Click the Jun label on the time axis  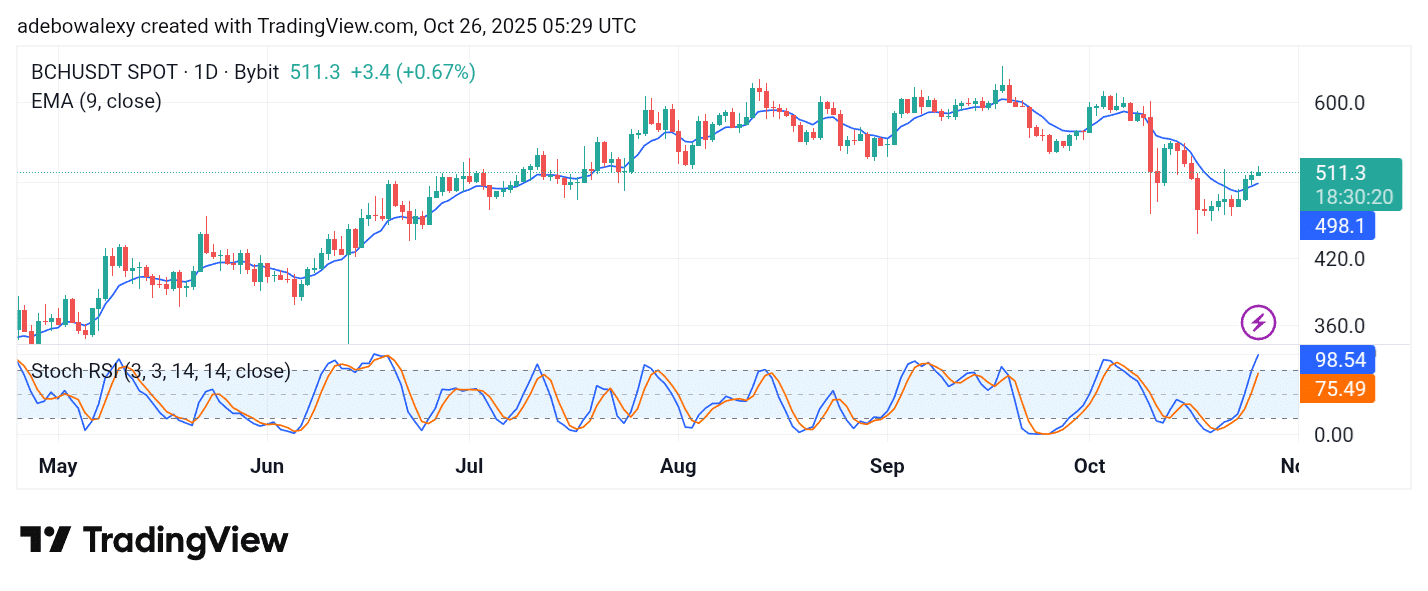click(267, 466)
